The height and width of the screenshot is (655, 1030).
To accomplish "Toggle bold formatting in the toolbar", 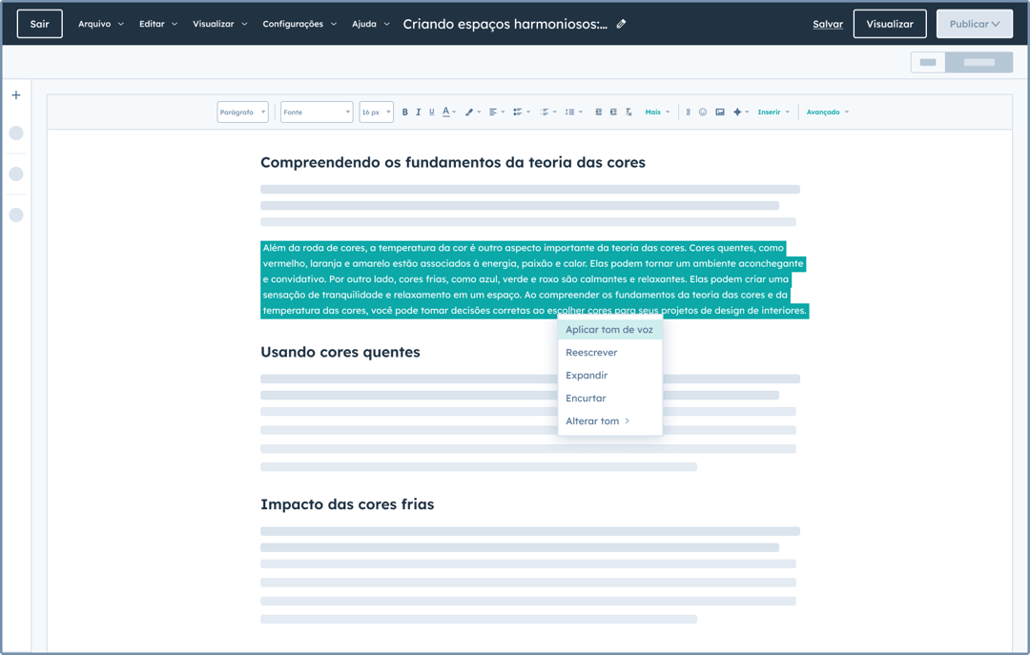I will [x=405, y=111].
